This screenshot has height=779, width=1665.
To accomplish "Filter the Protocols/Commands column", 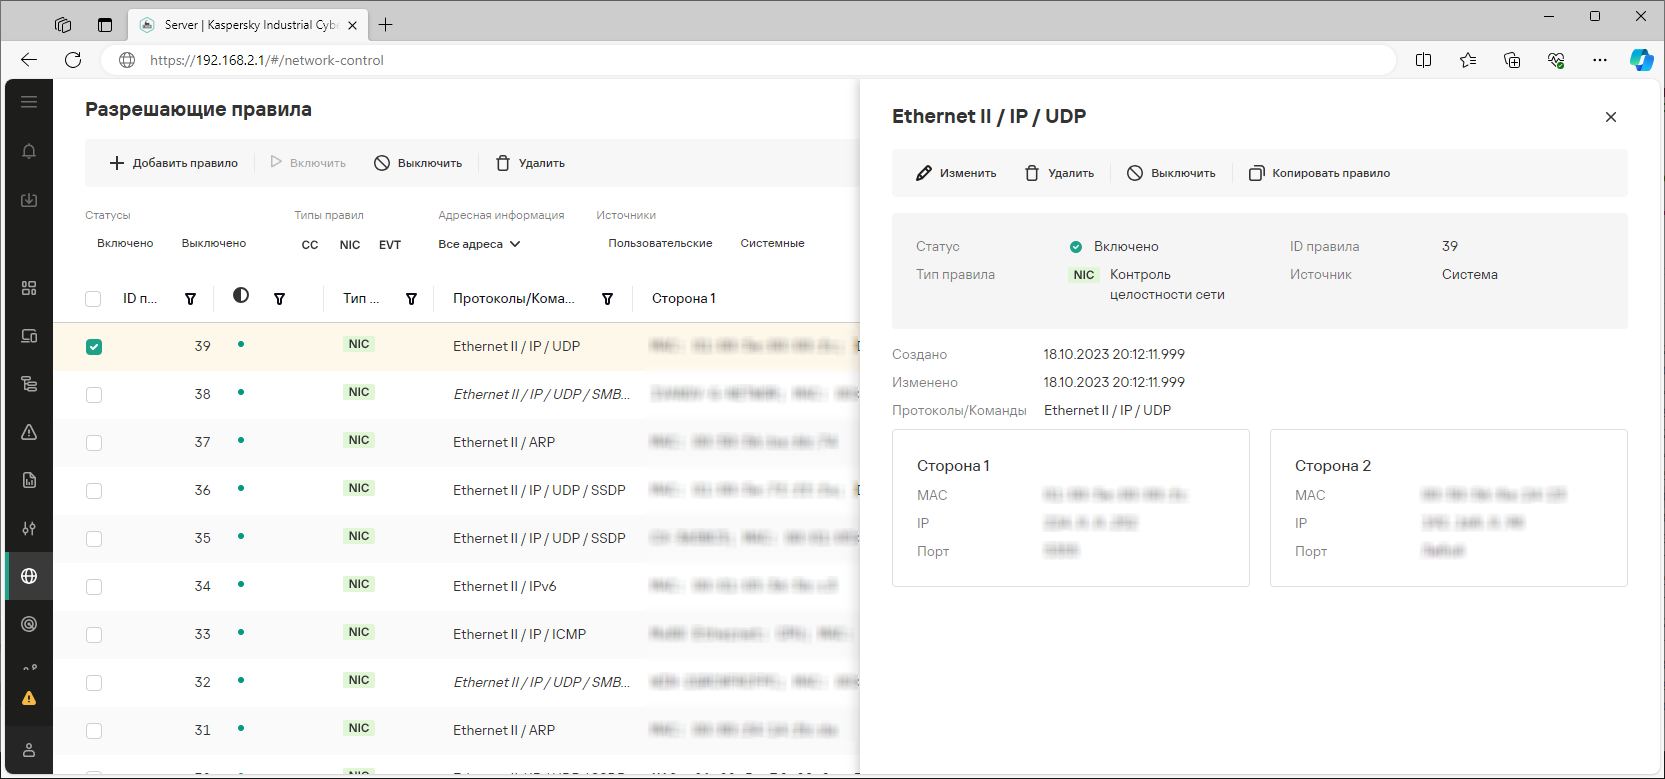I will [607, 299].
